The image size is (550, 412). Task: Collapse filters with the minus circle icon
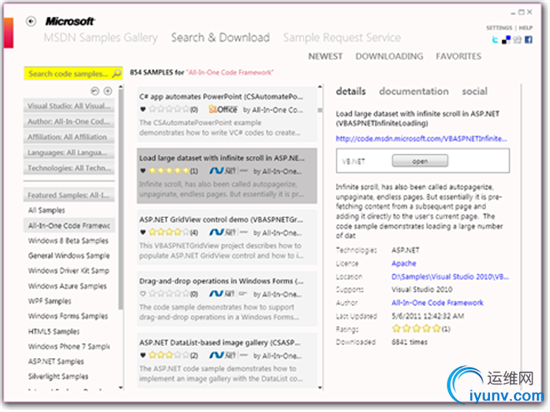tap(95, 91)
